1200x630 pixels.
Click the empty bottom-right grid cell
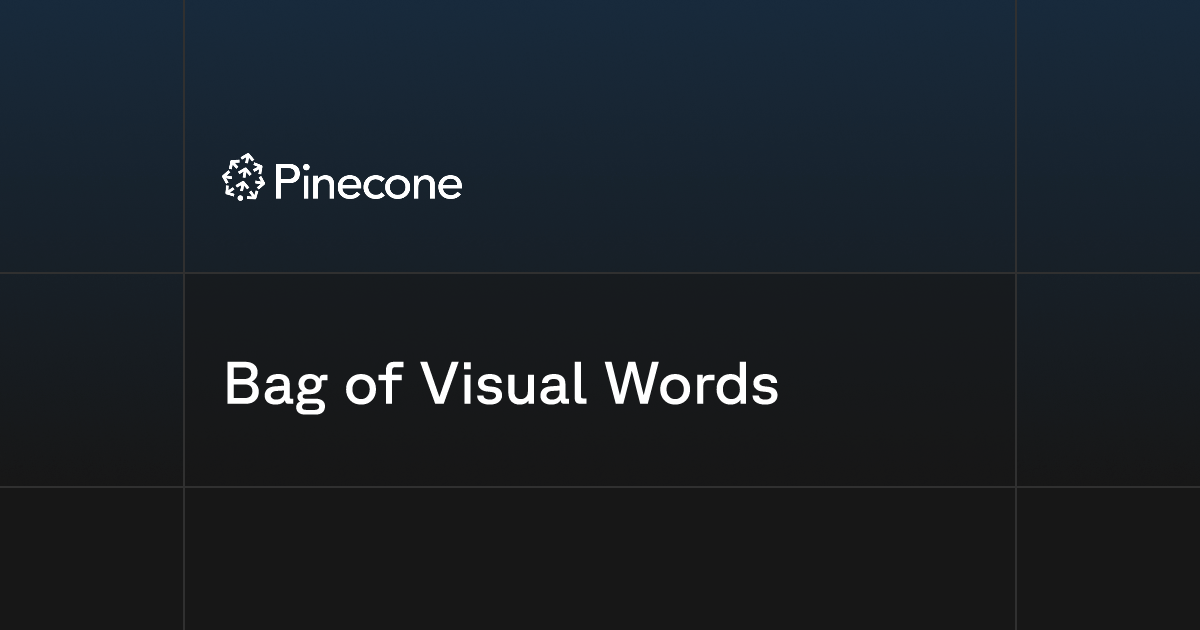(1108, 558)
